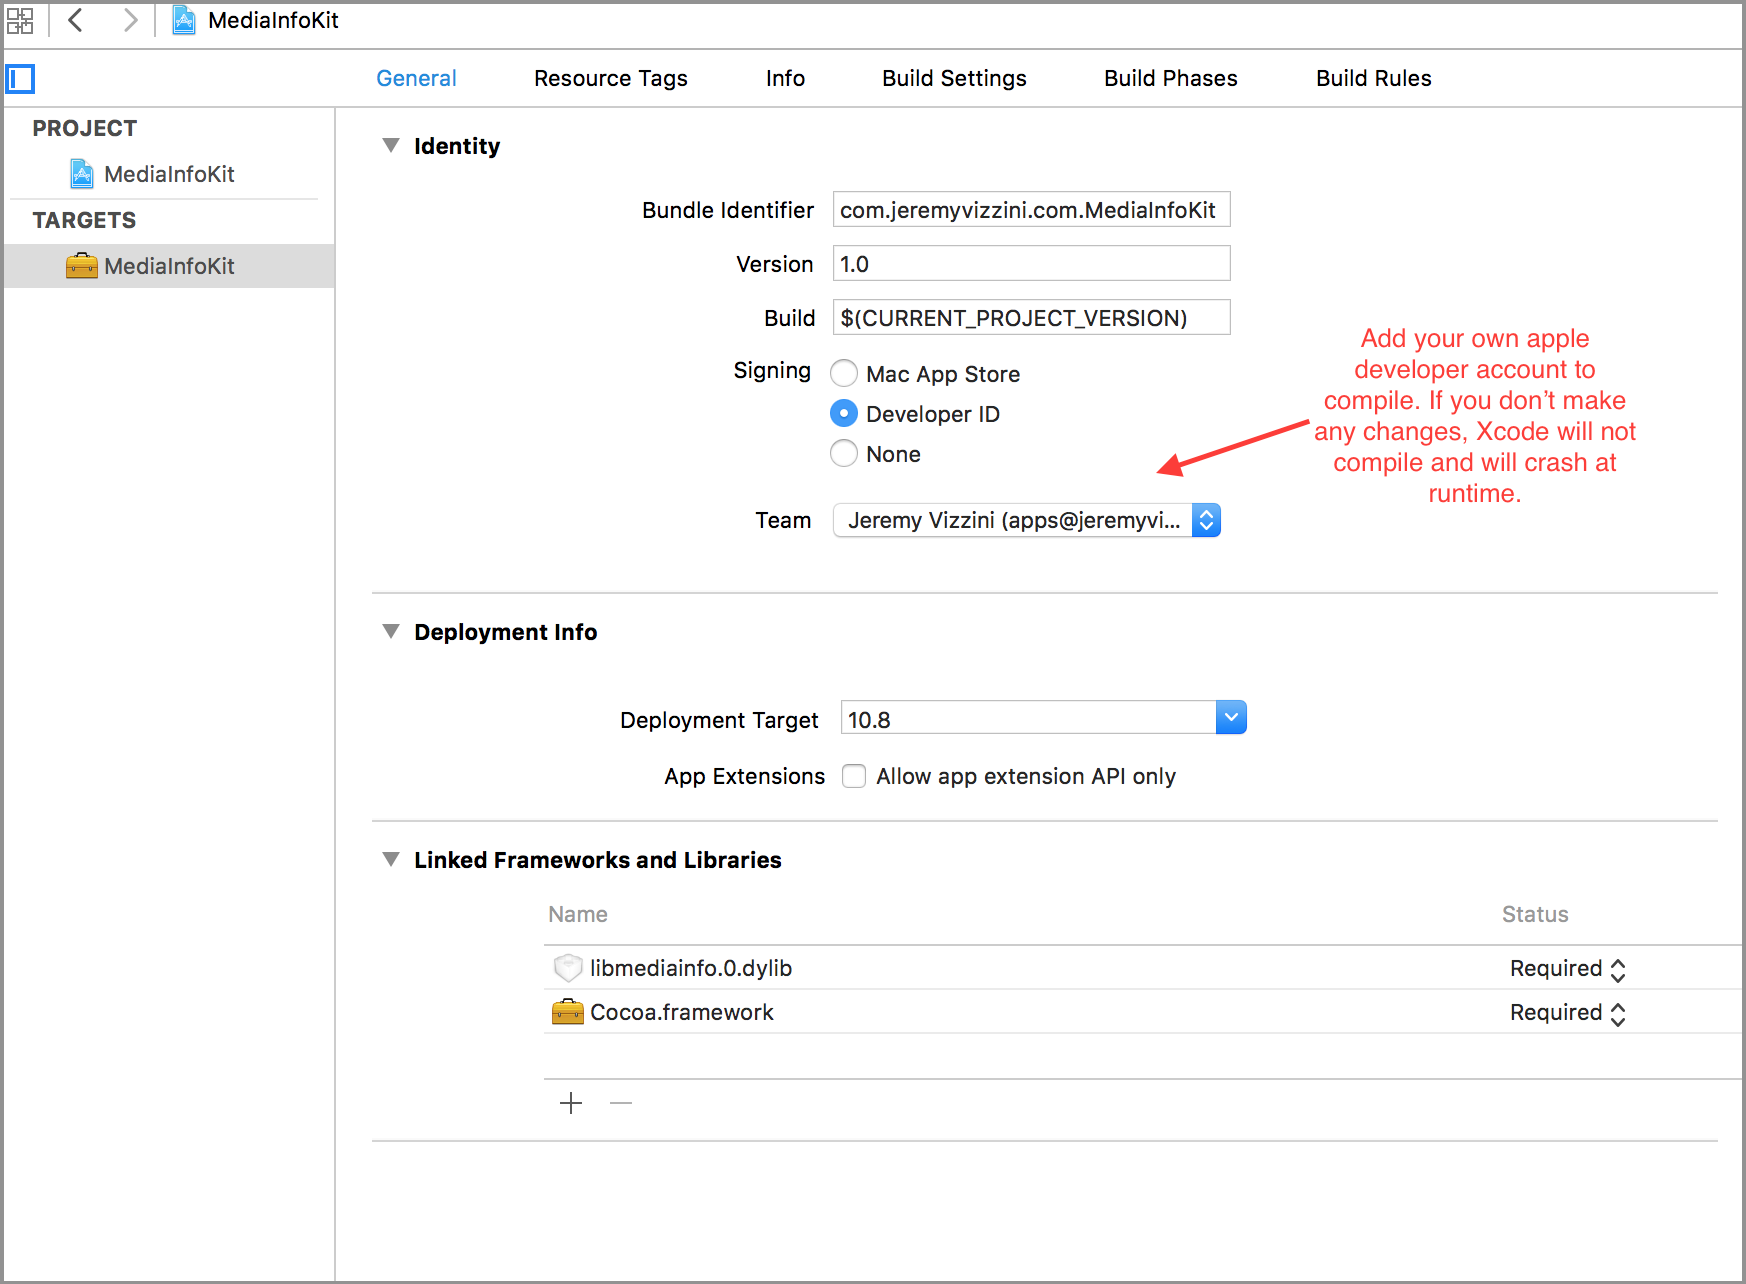Open the Team dropdown
1746x1284 pixels.
[1027, 520]
